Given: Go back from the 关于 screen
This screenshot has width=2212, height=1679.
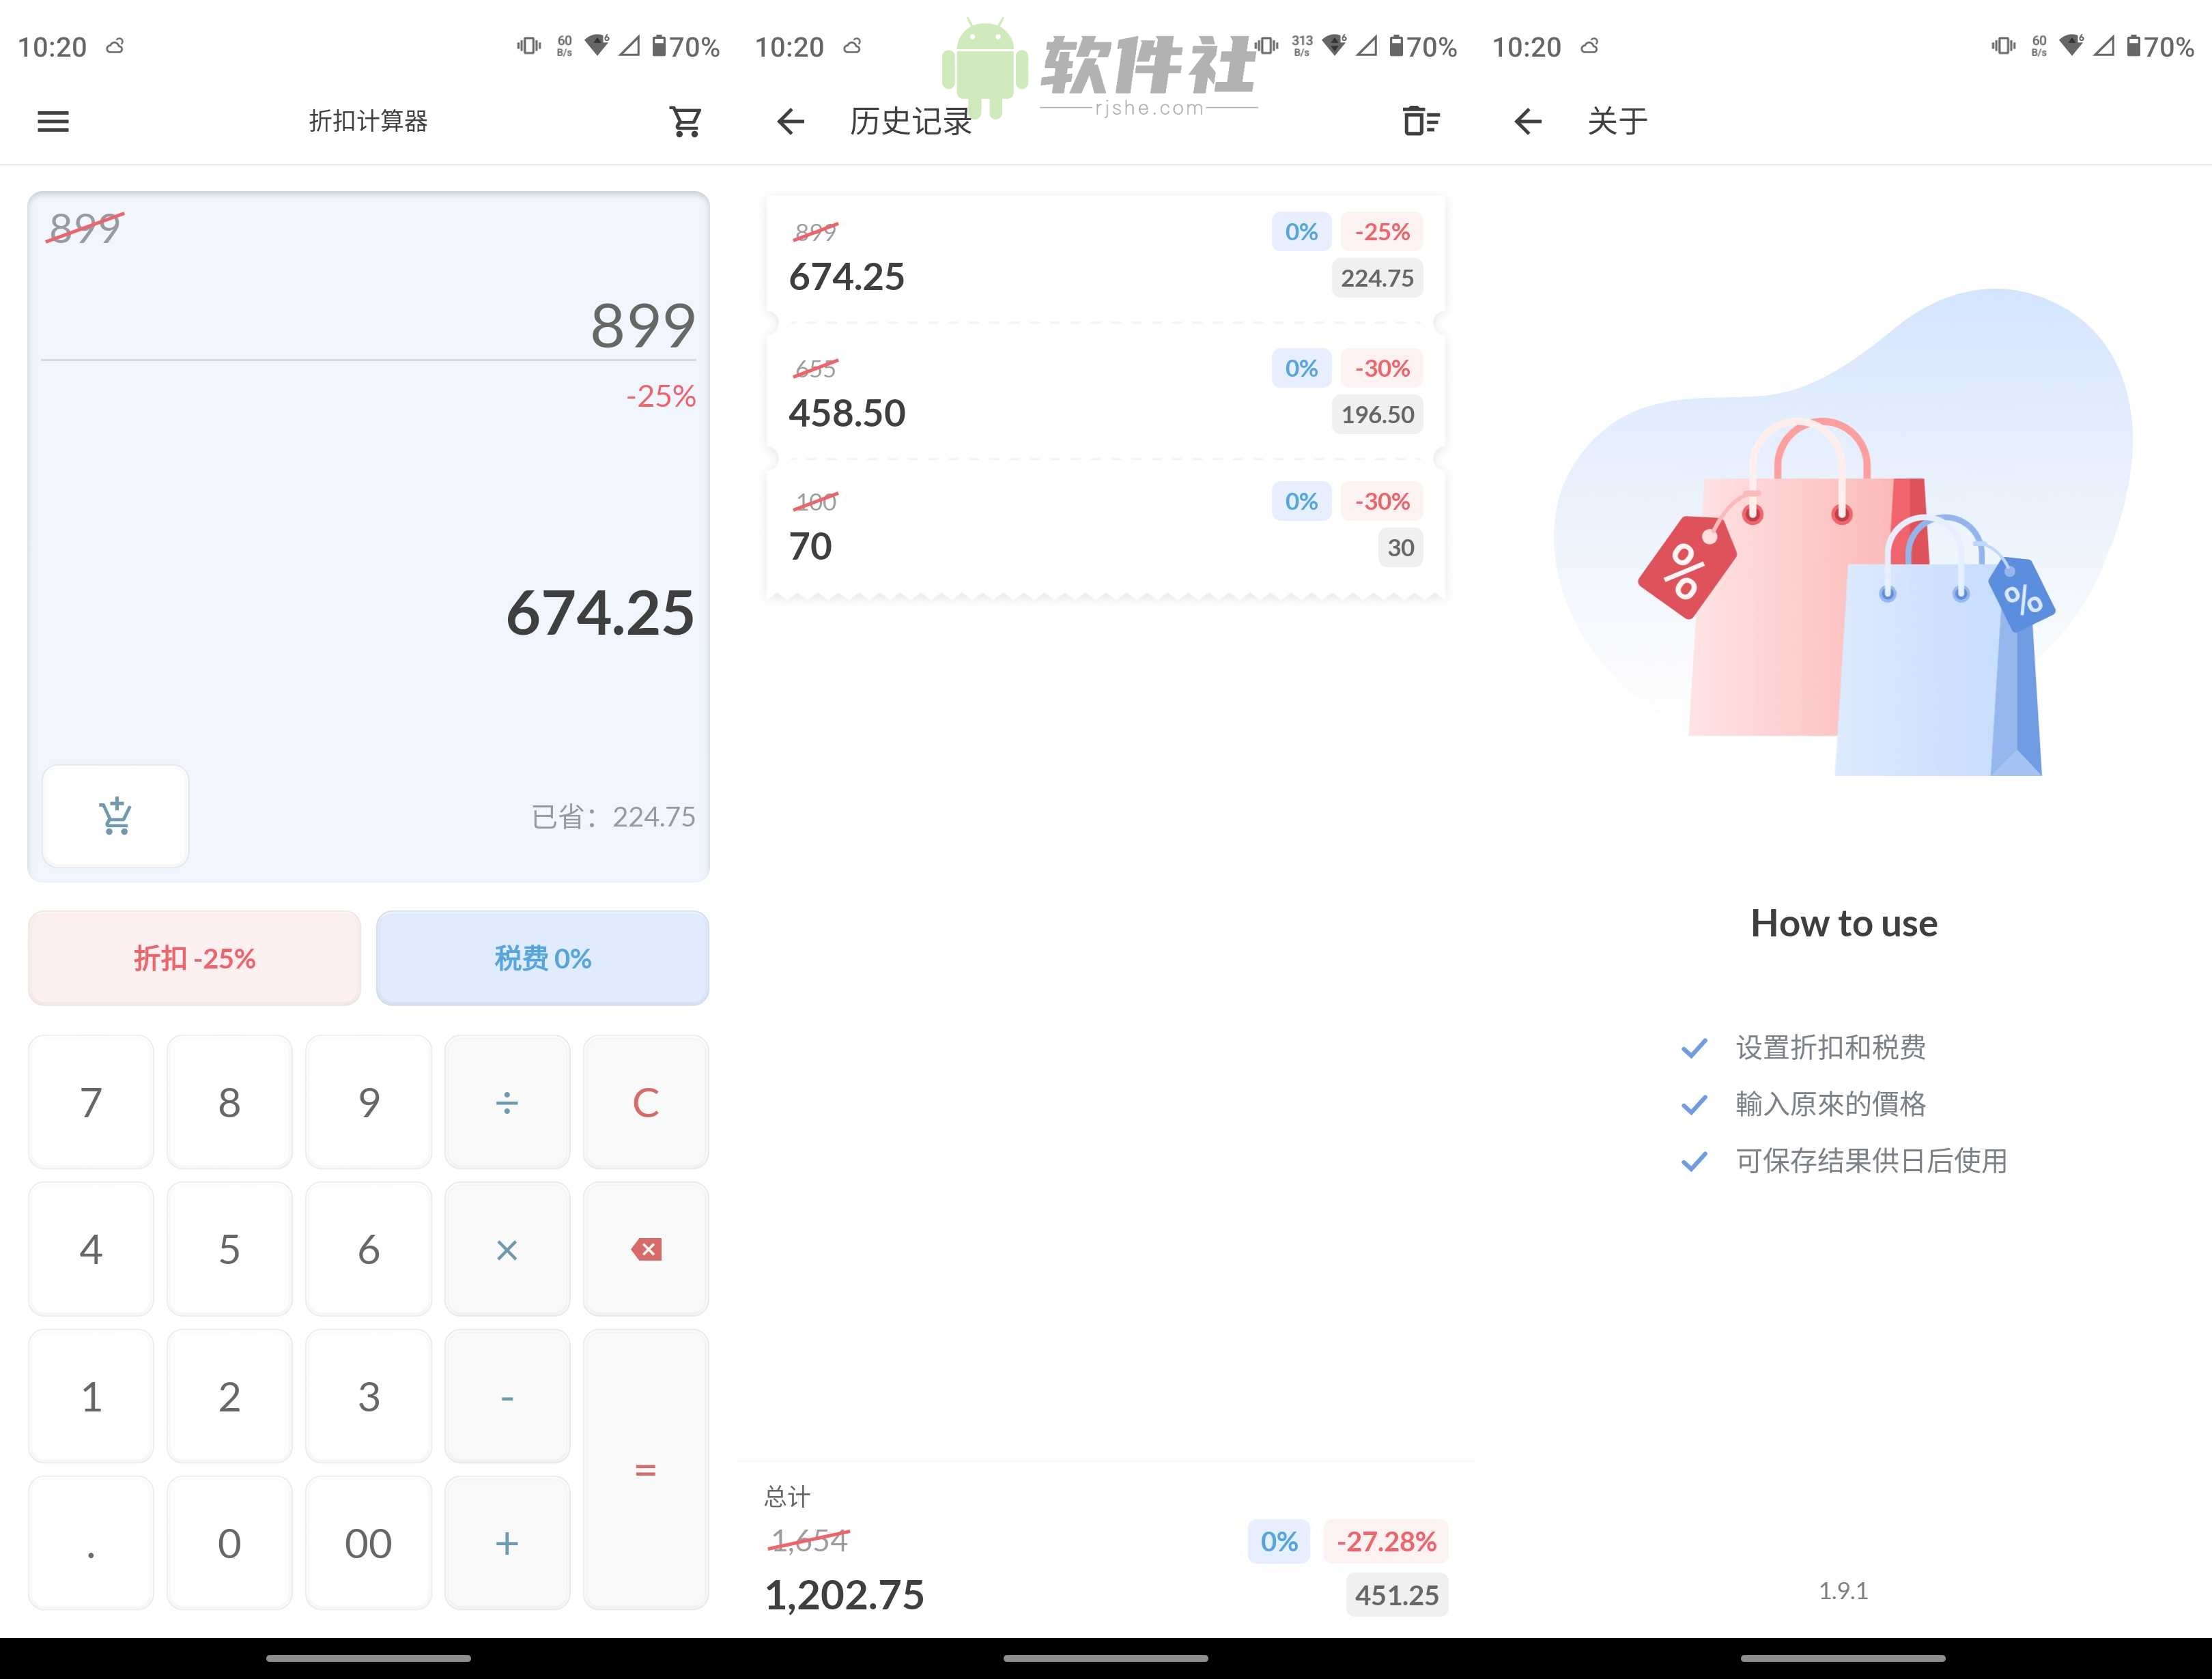Looking at the screenshot, I should (x=1527, y=121).
